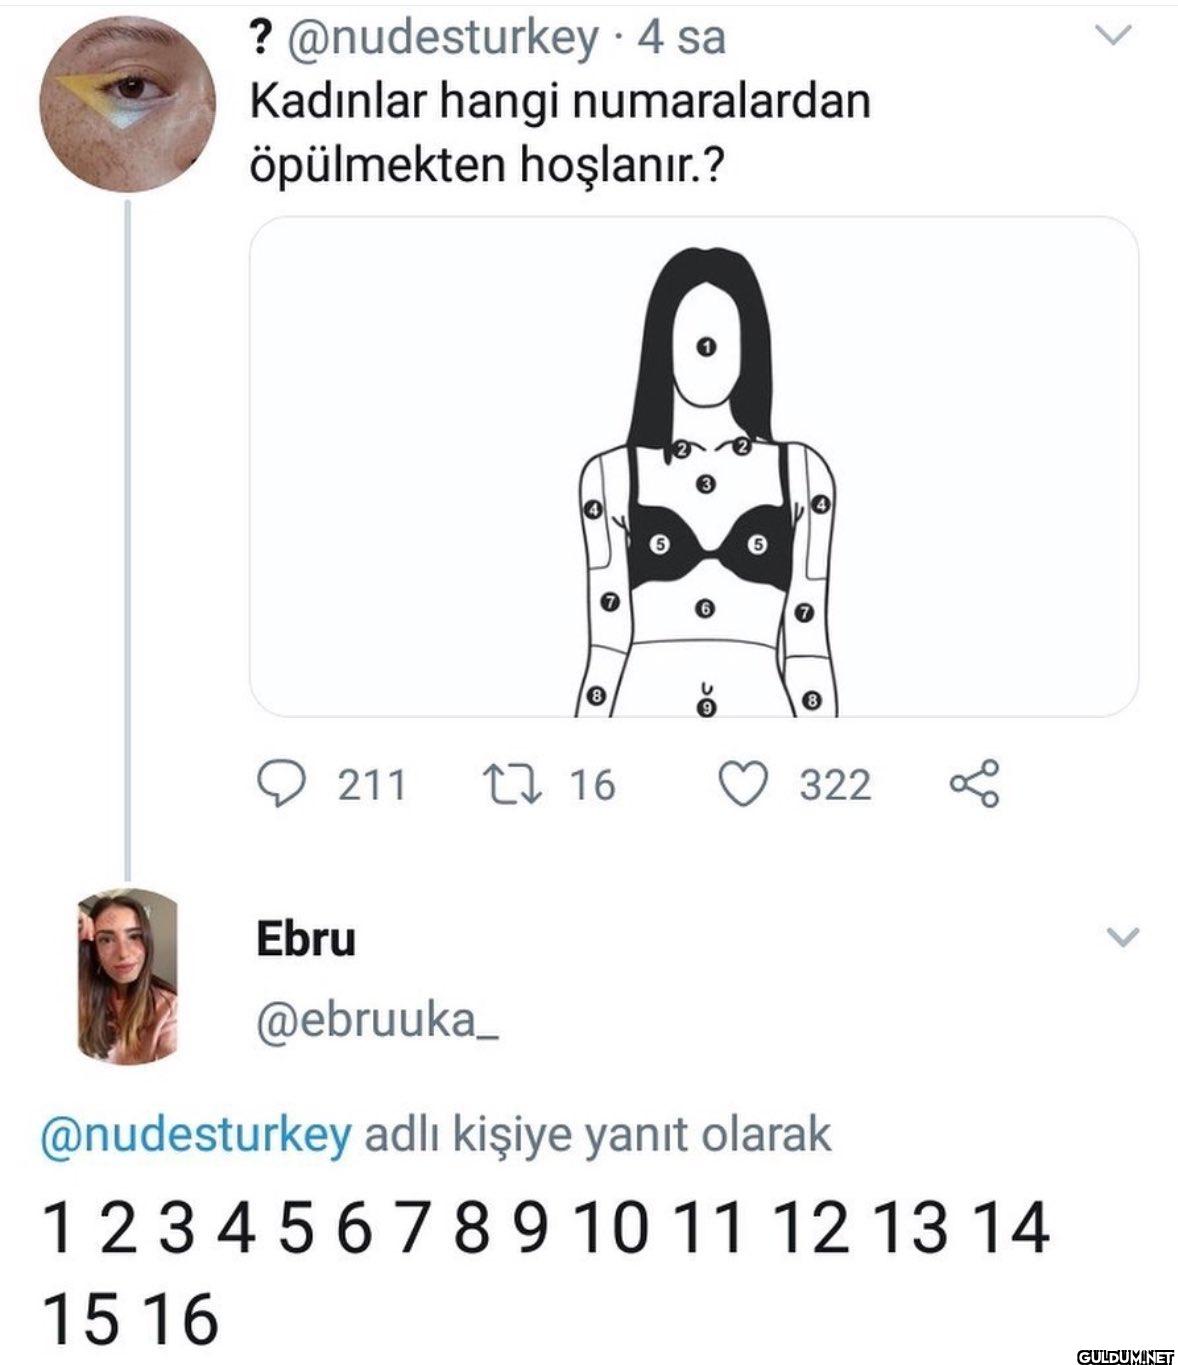
Task: Click the retweet arrows icon
Action: point(513,784)
